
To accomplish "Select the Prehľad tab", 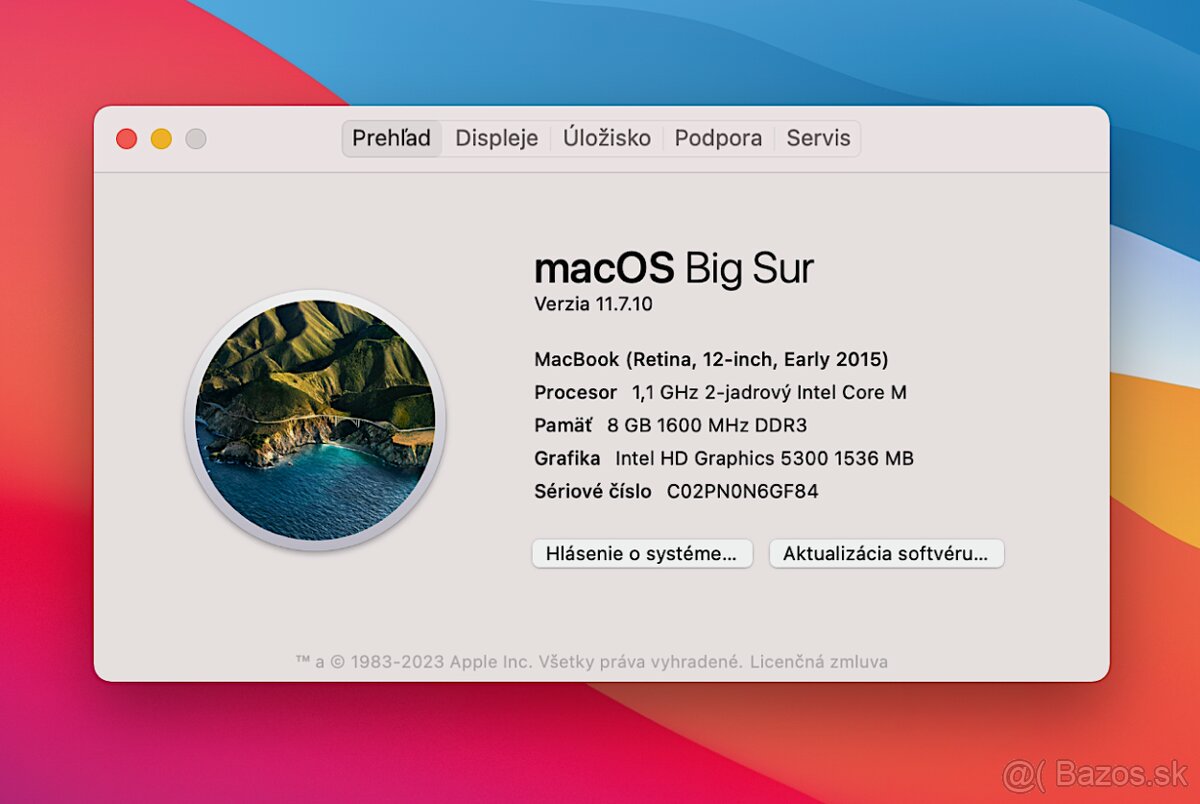I will (x=390, y=138).
